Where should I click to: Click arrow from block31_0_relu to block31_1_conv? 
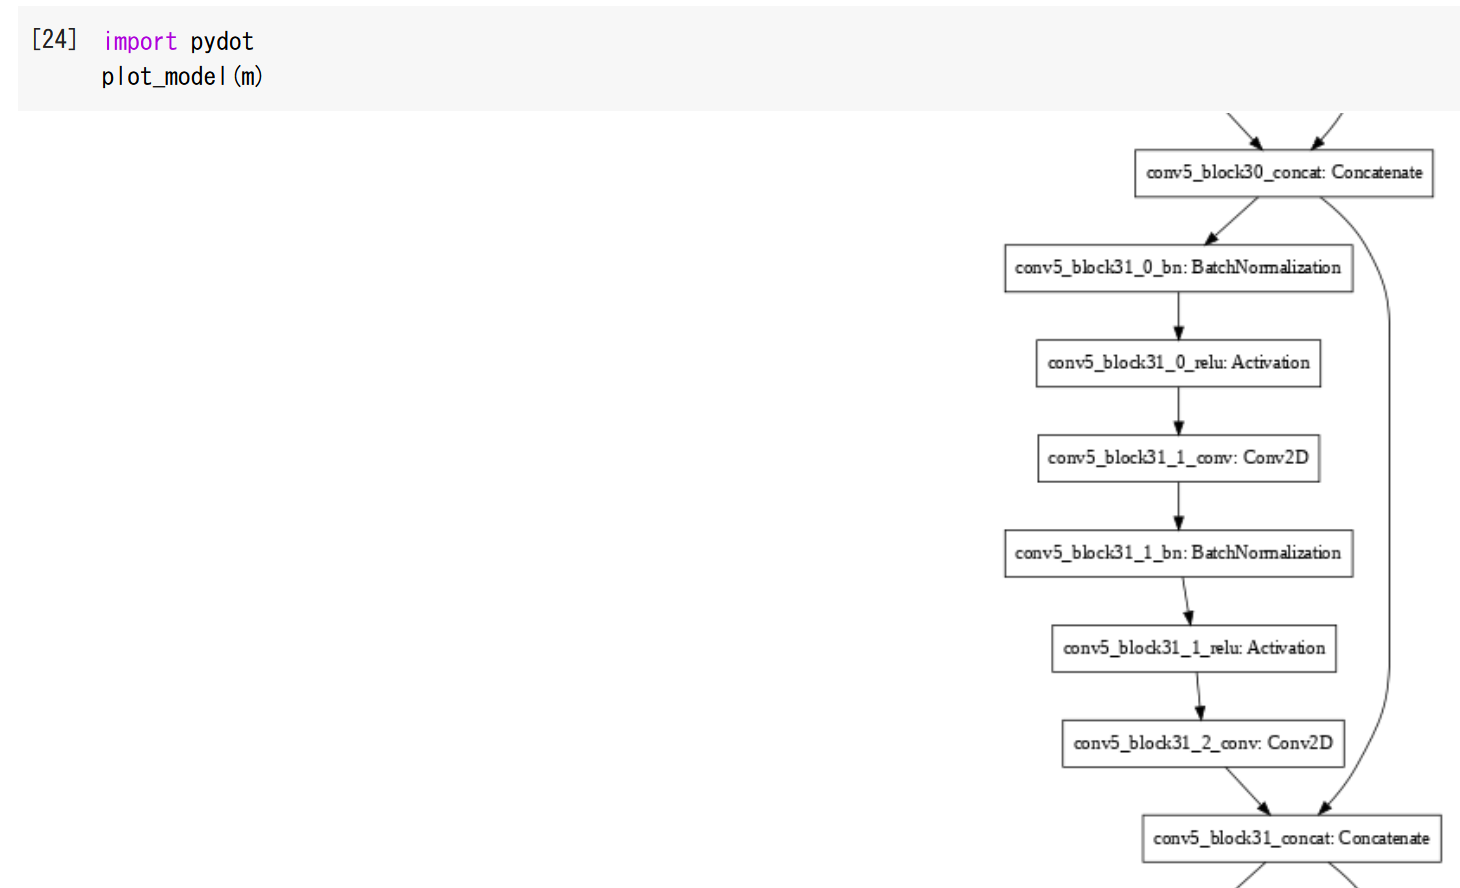(1178, 411)
